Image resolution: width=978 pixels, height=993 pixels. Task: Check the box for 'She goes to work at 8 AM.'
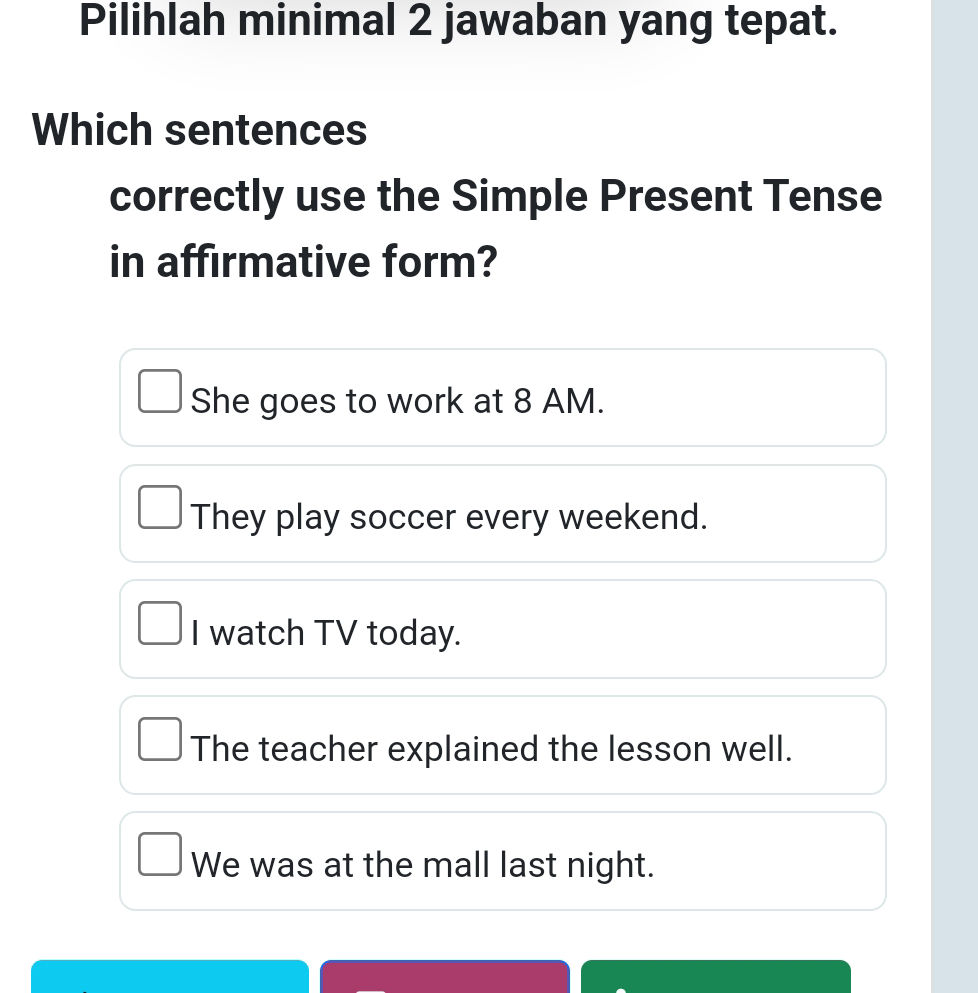point(160,391)
